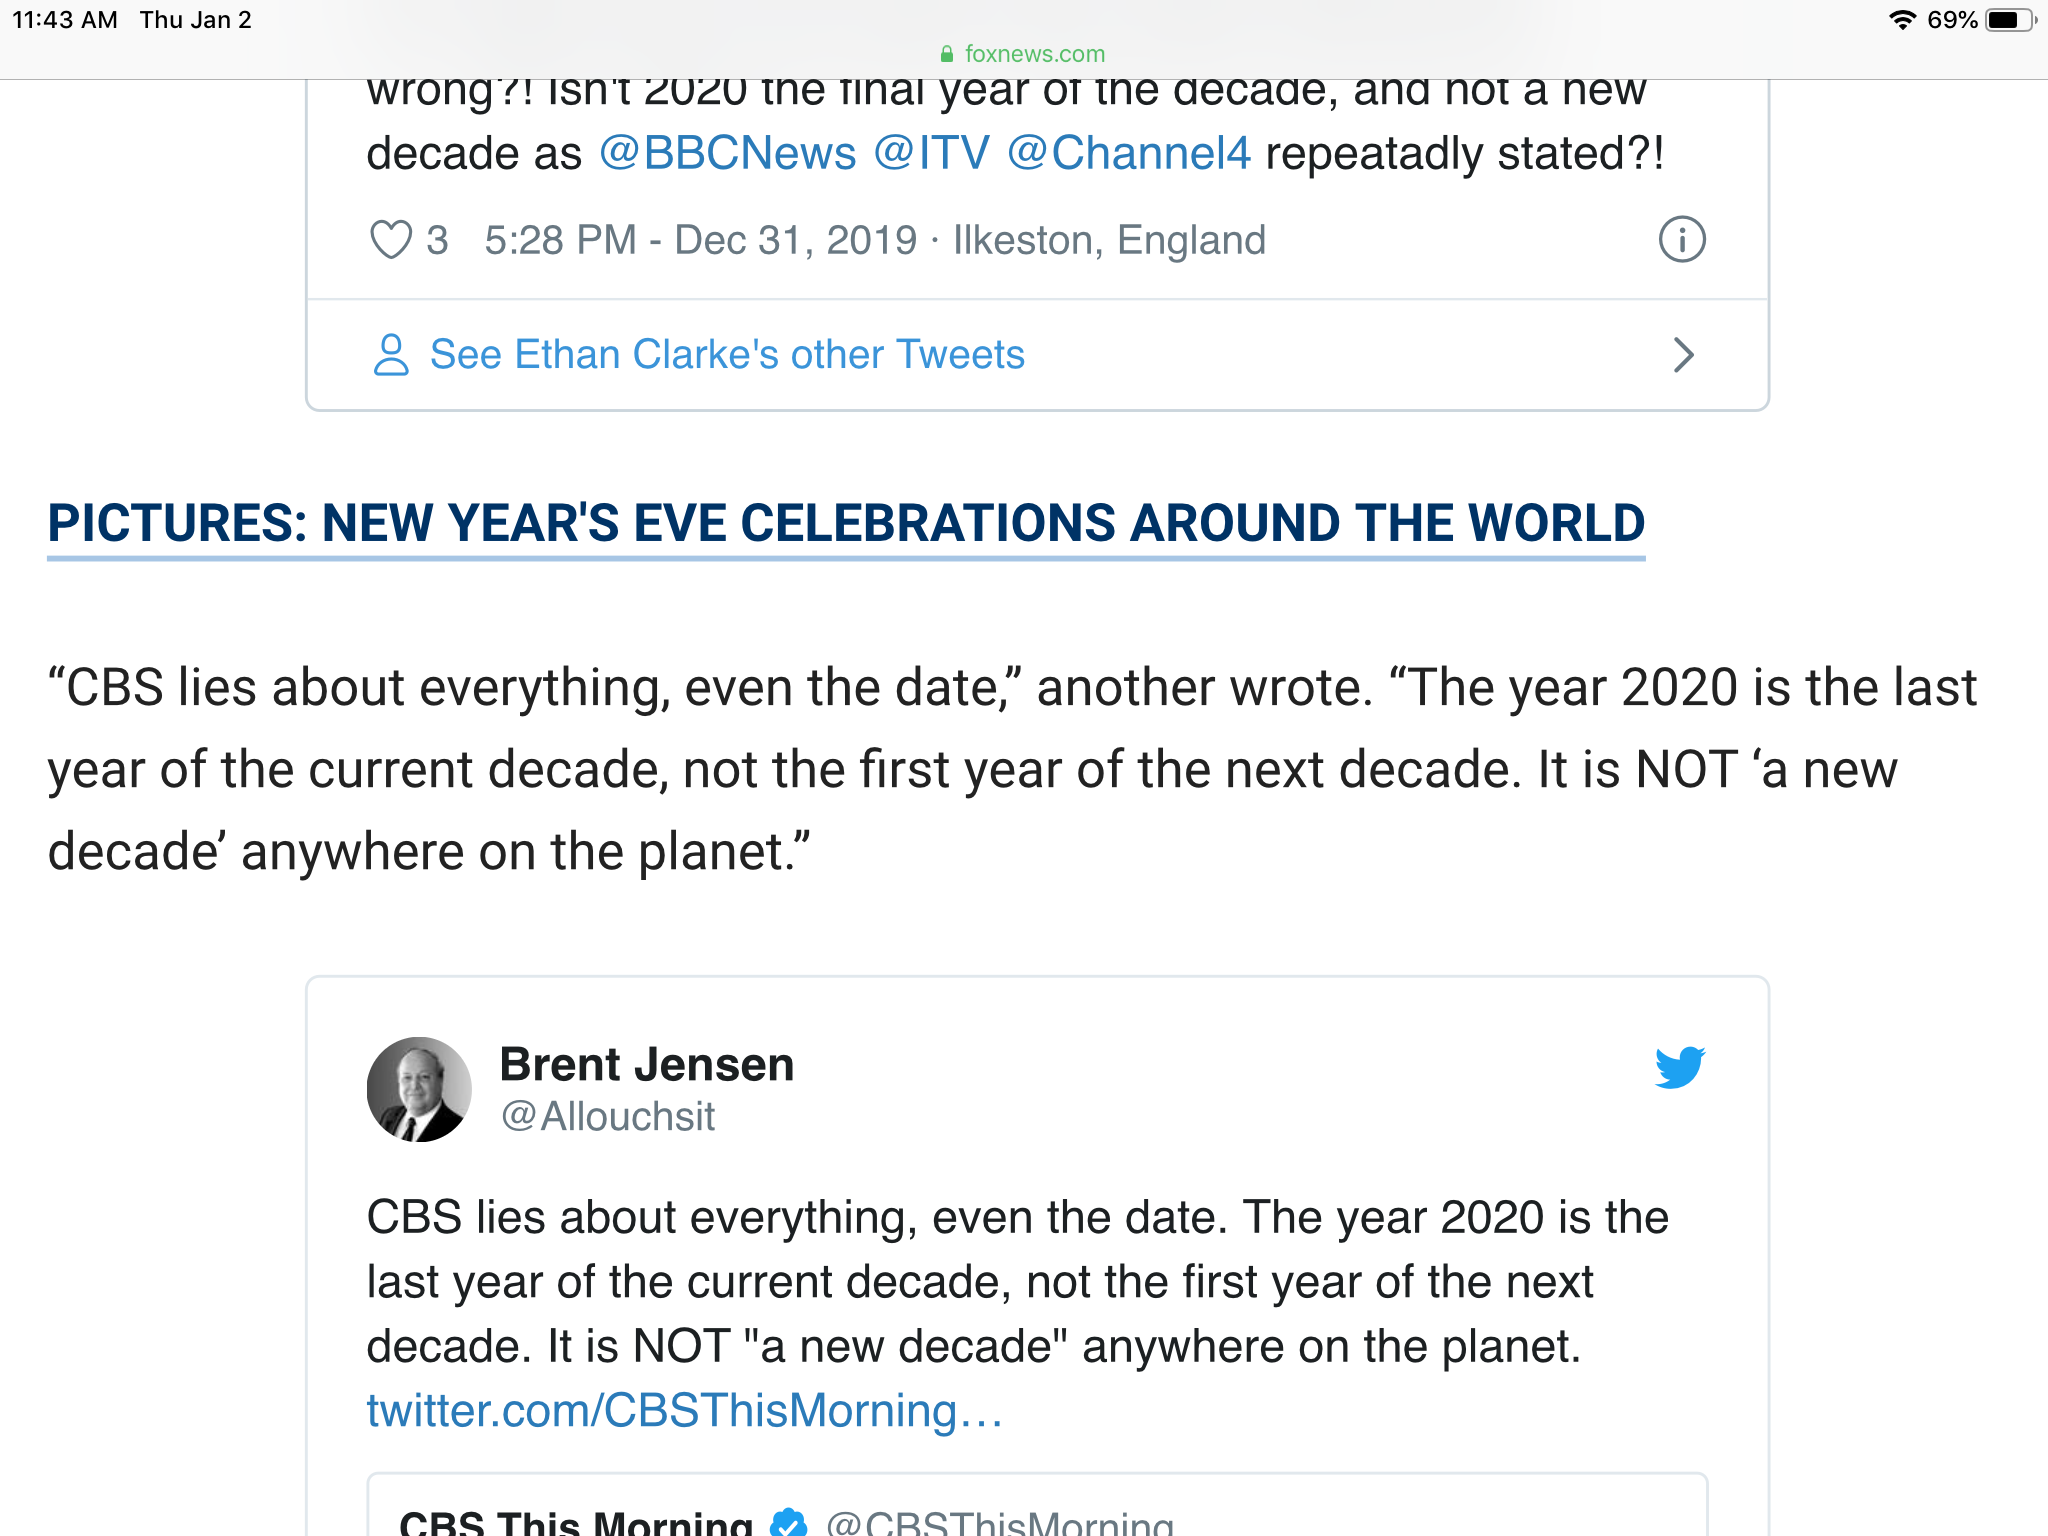Tap the Wi-Fi status icon
Image resolution: width=2048 pixels, height=1536 pixels.
click(x=1902, y=20)
